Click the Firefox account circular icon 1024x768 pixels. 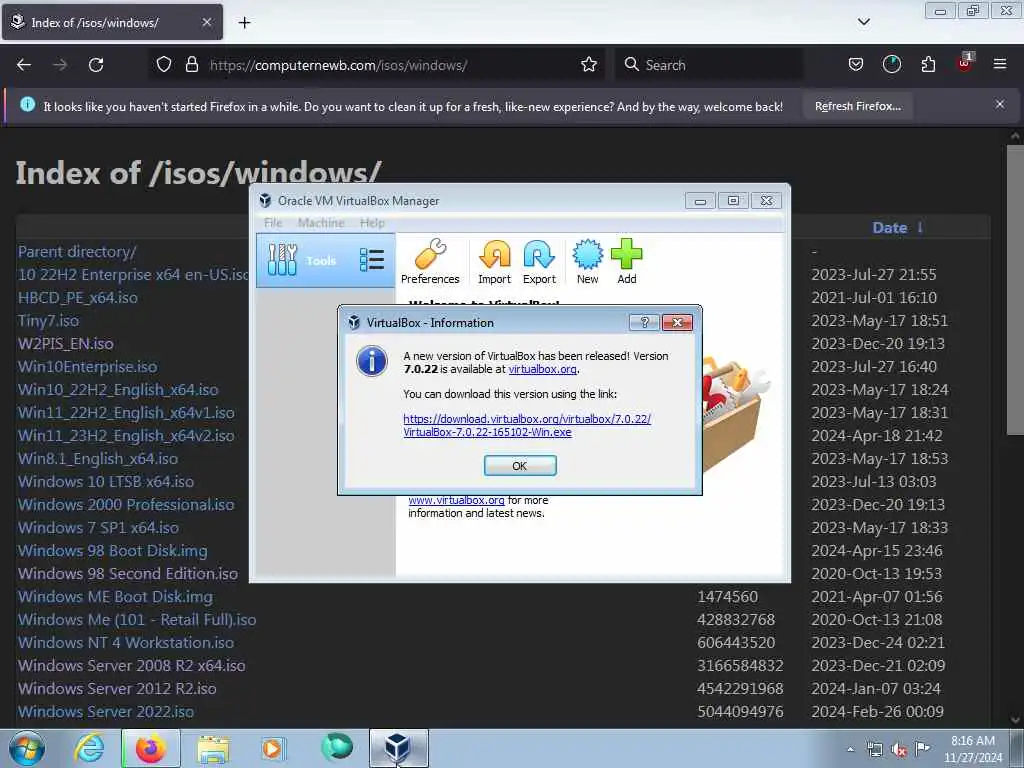click(x=891, y=65)
